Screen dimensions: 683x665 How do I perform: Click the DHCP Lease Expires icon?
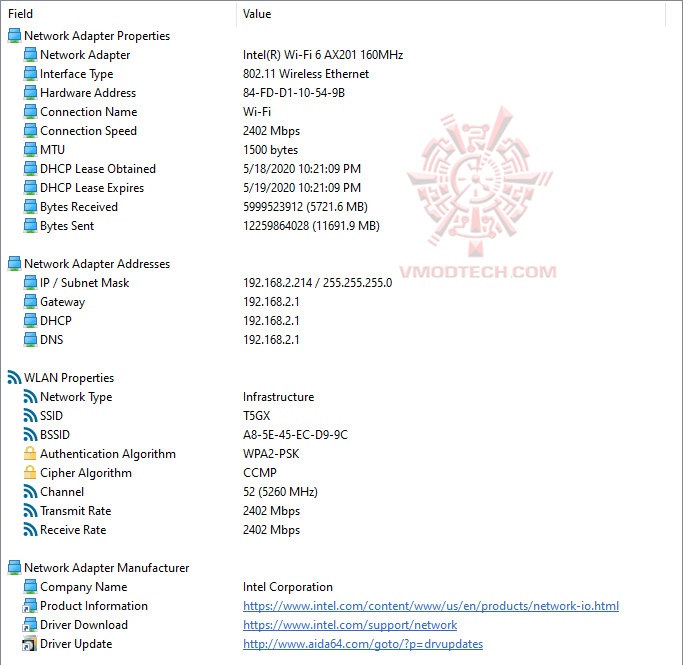click(x=30, y=188)
